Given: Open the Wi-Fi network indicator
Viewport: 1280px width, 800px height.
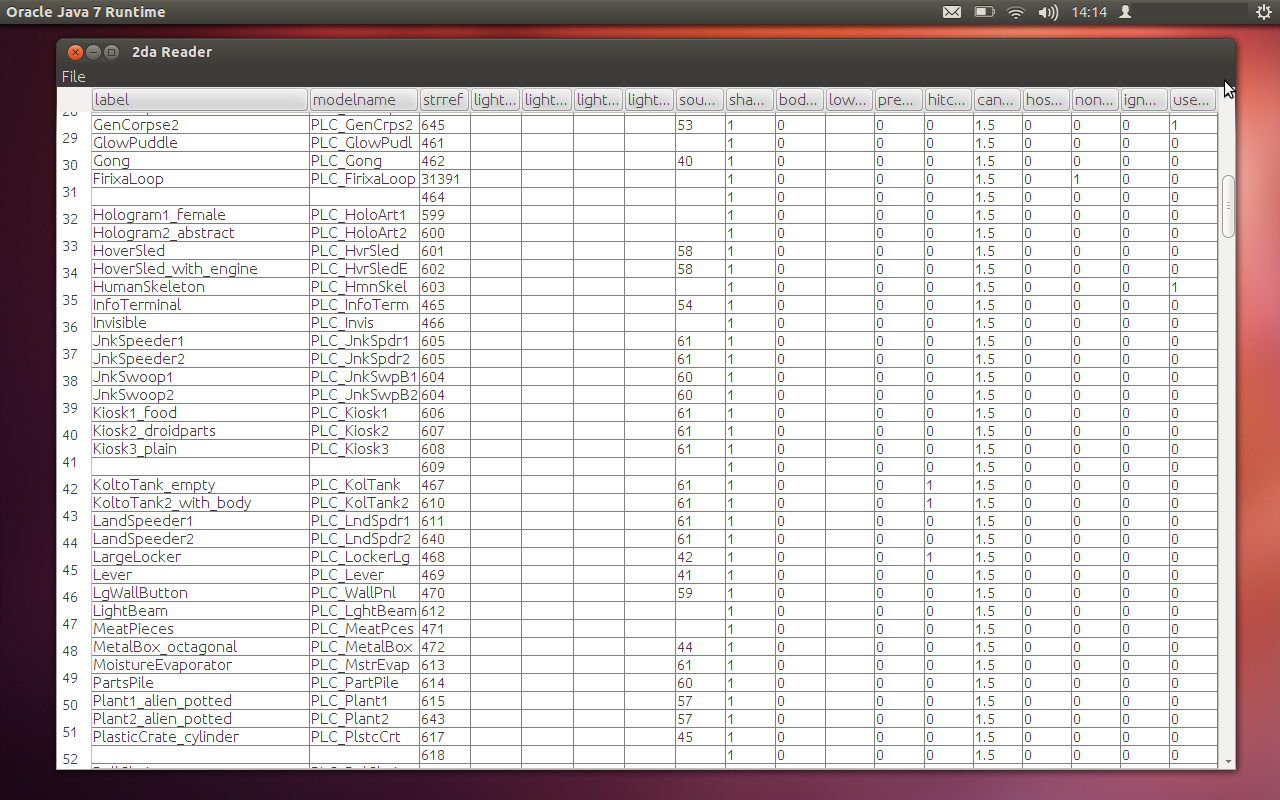Looking at the screenshot, I should [x=1016, y=12].
